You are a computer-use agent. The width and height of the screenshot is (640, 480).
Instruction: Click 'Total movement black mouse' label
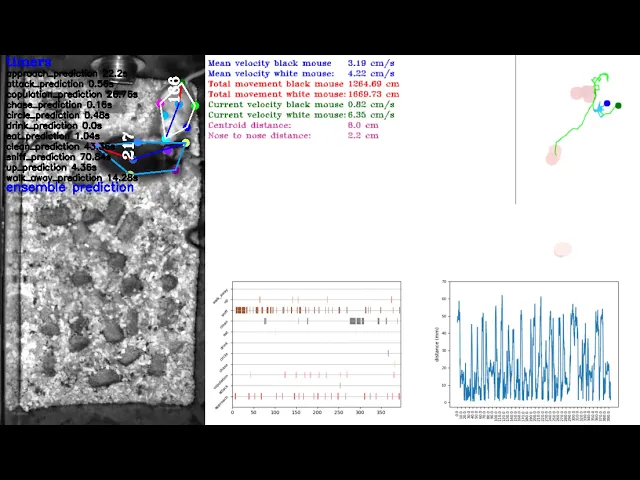tap(276, 84)
